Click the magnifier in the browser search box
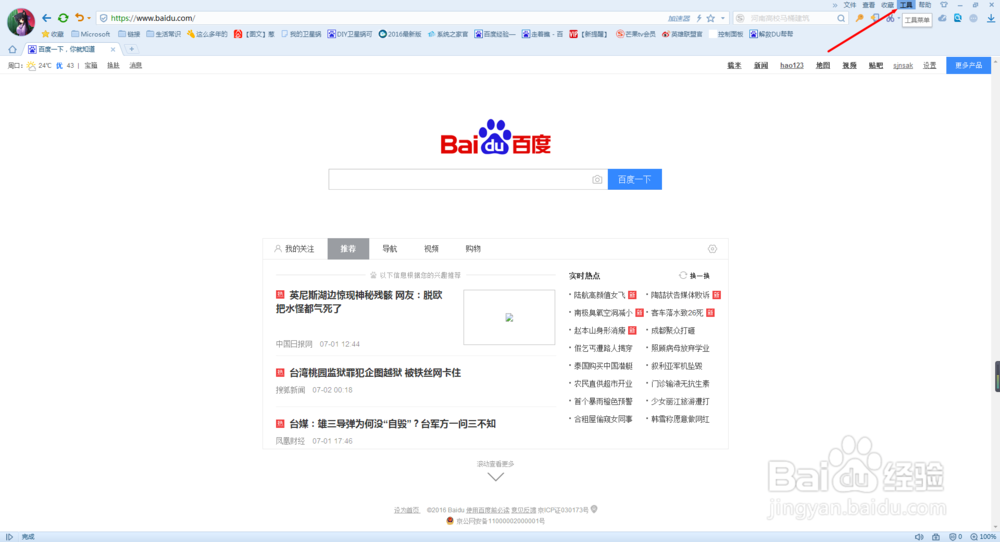The width and height of the screenshot is (1000, 542). click(x=841, y=18)
